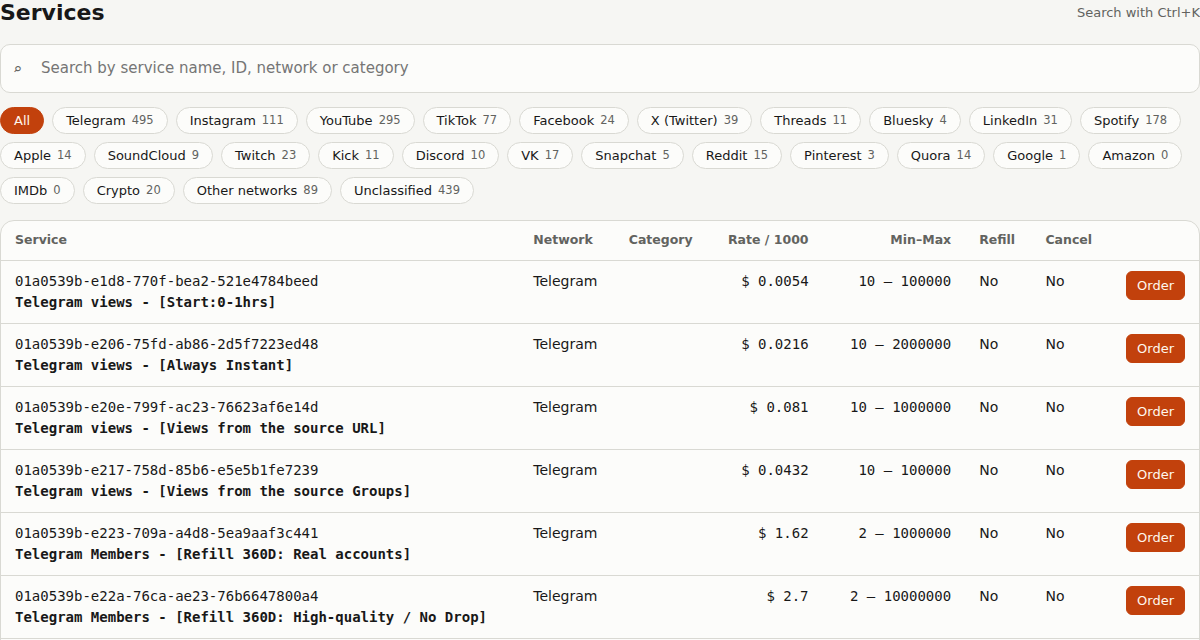Filter services by Facebook
The height and width of the screenshot is (640, 1200).
tap(574, 121)
